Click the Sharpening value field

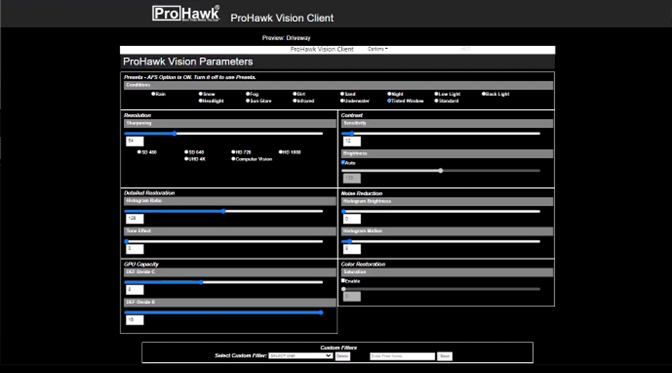pos(135,141)
